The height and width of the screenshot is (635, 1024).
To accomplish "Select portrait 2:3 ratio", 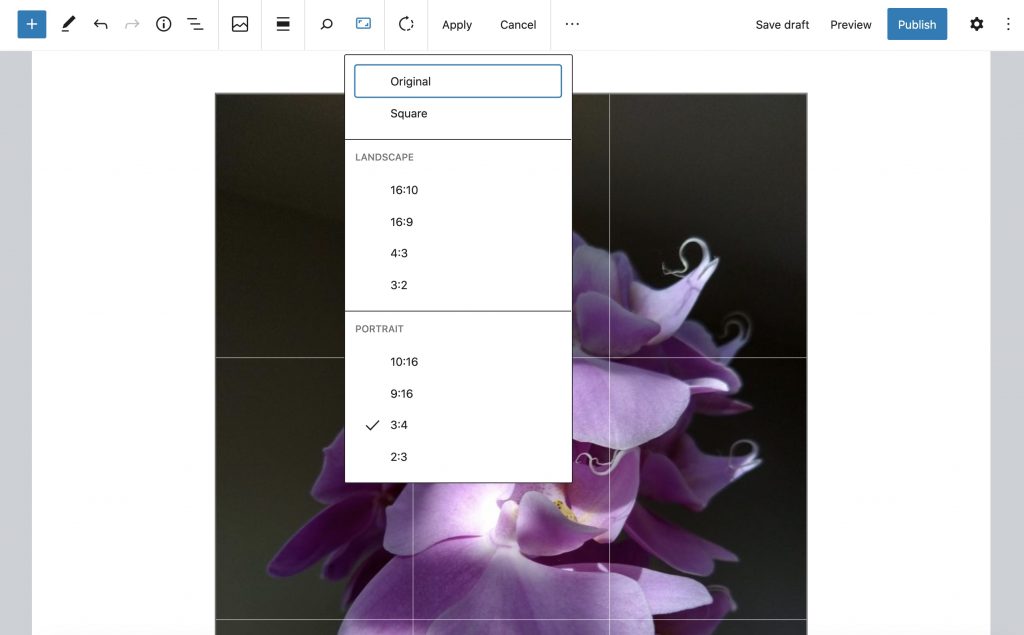I will click(458, 457).
